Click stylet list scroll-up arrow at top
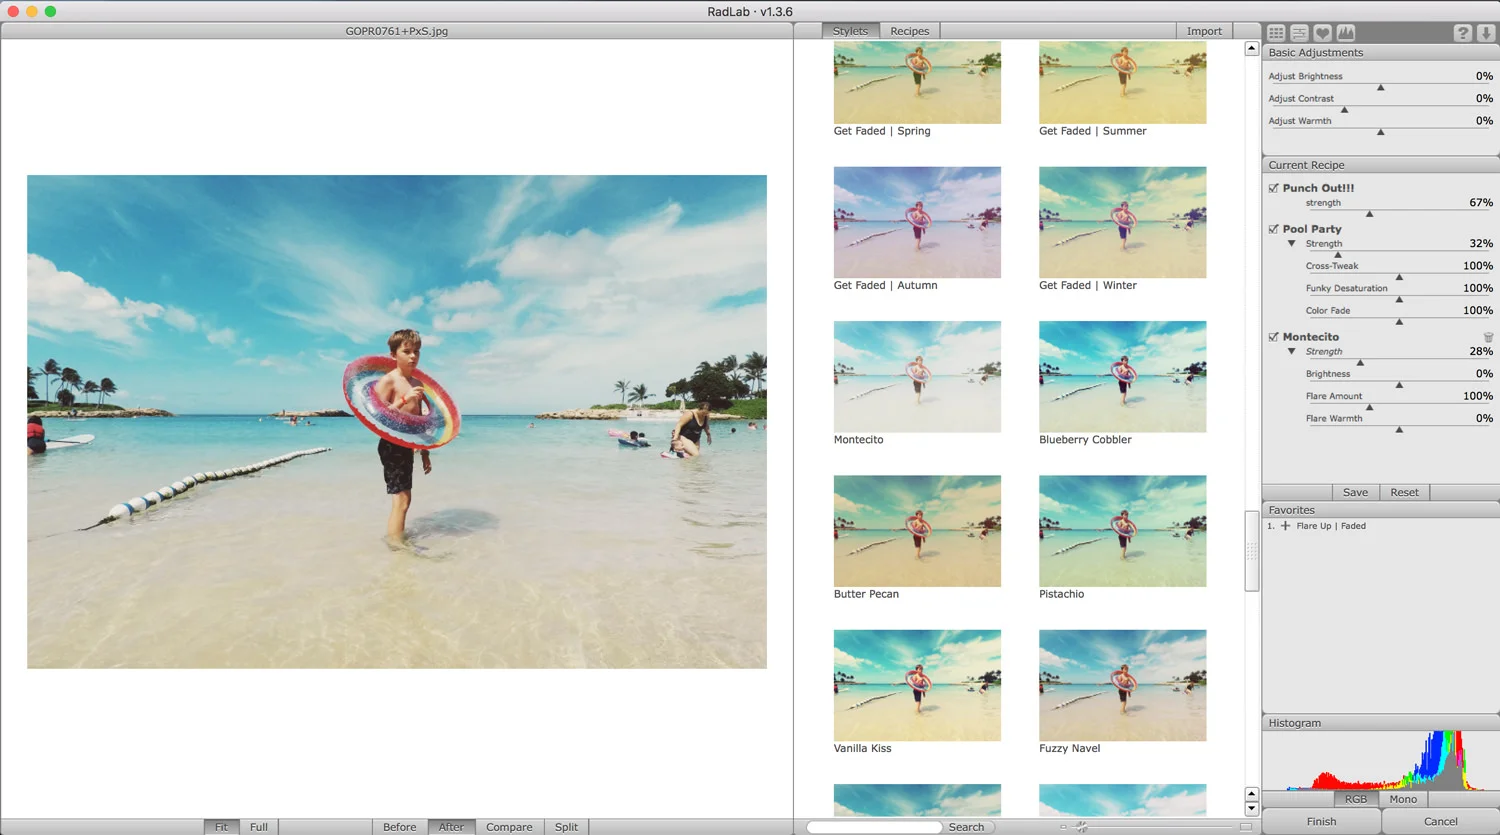The image size is (1500, 835). pos(1251,48)
